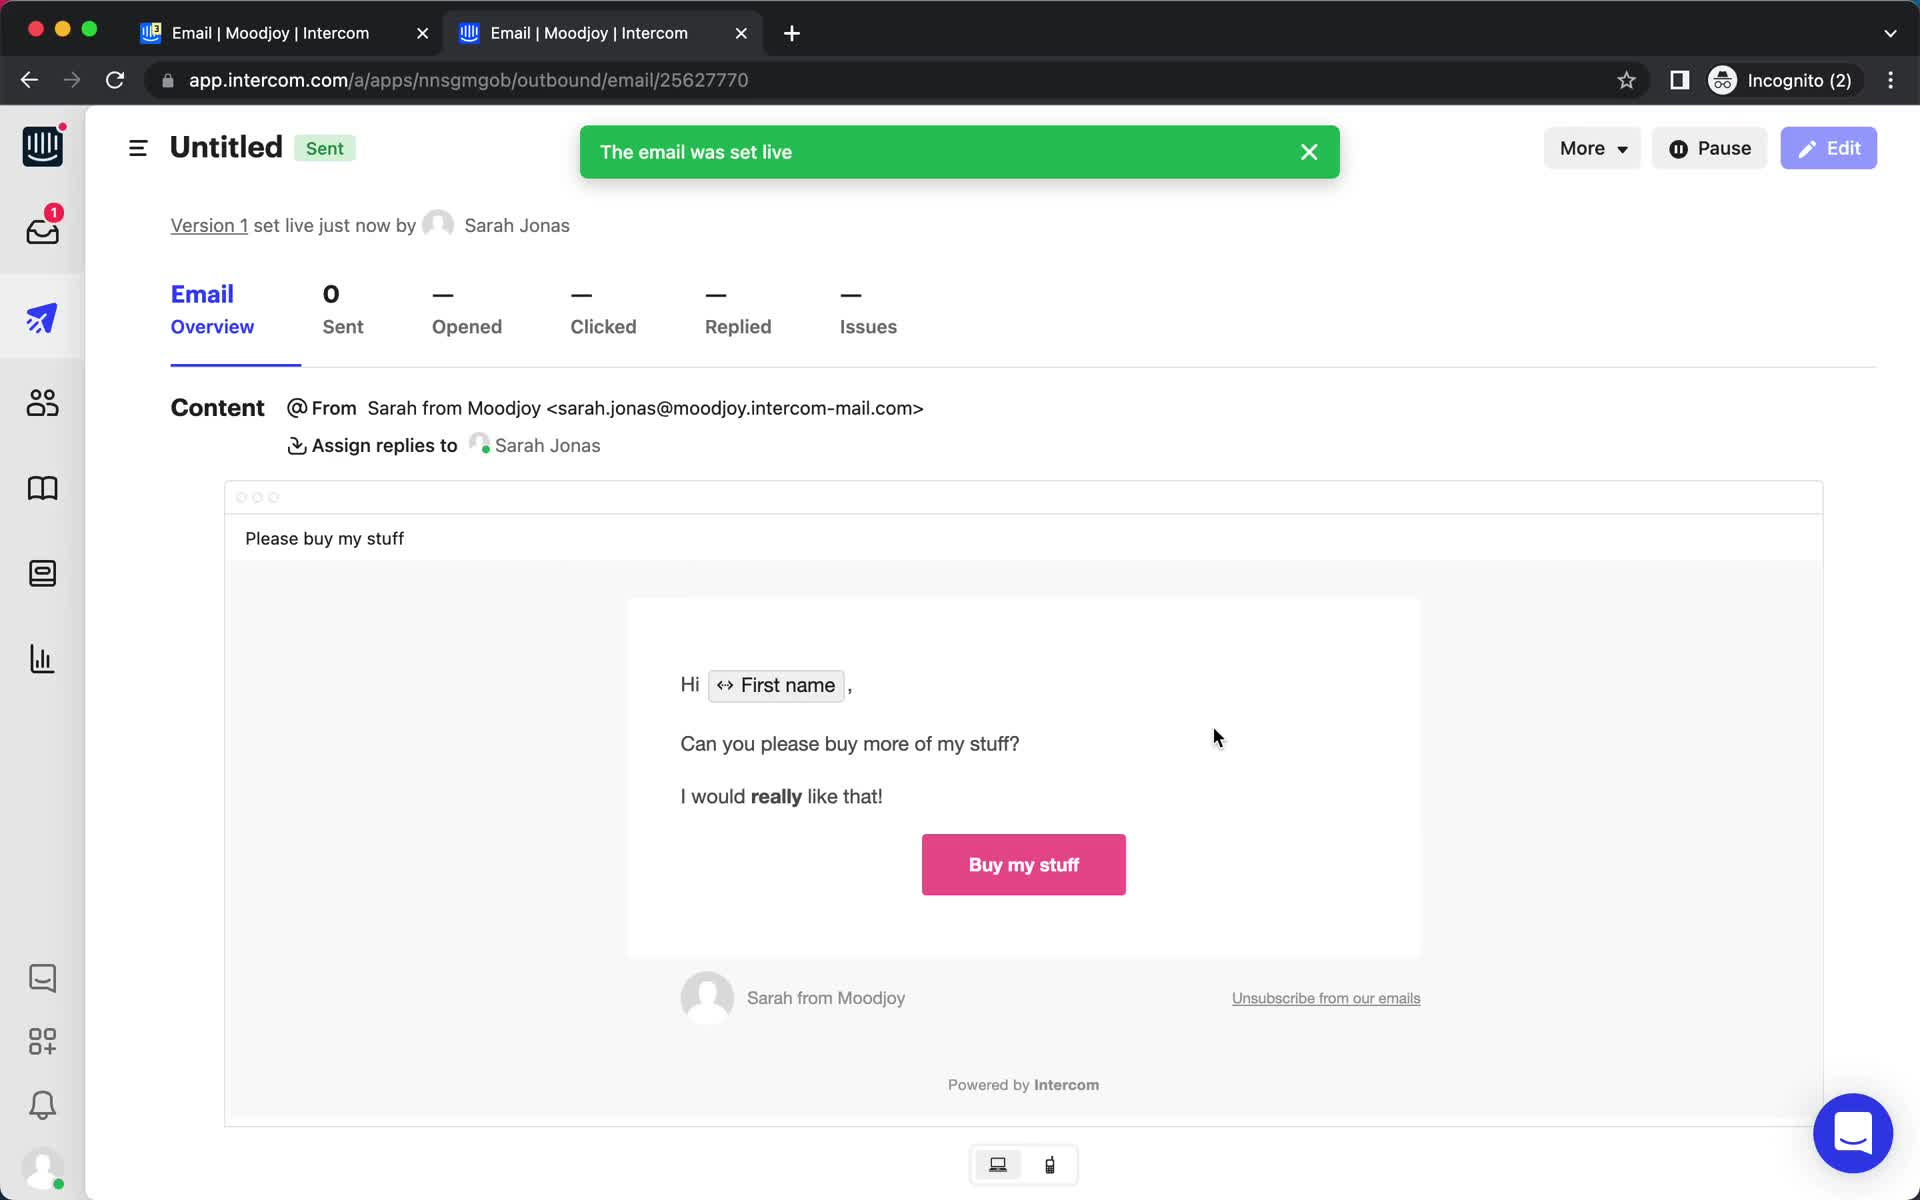This screenshot has width=1920, height=1200.
Task: Open the notifications bell icon in sidebar
Action: click(x=40, y=1106)
